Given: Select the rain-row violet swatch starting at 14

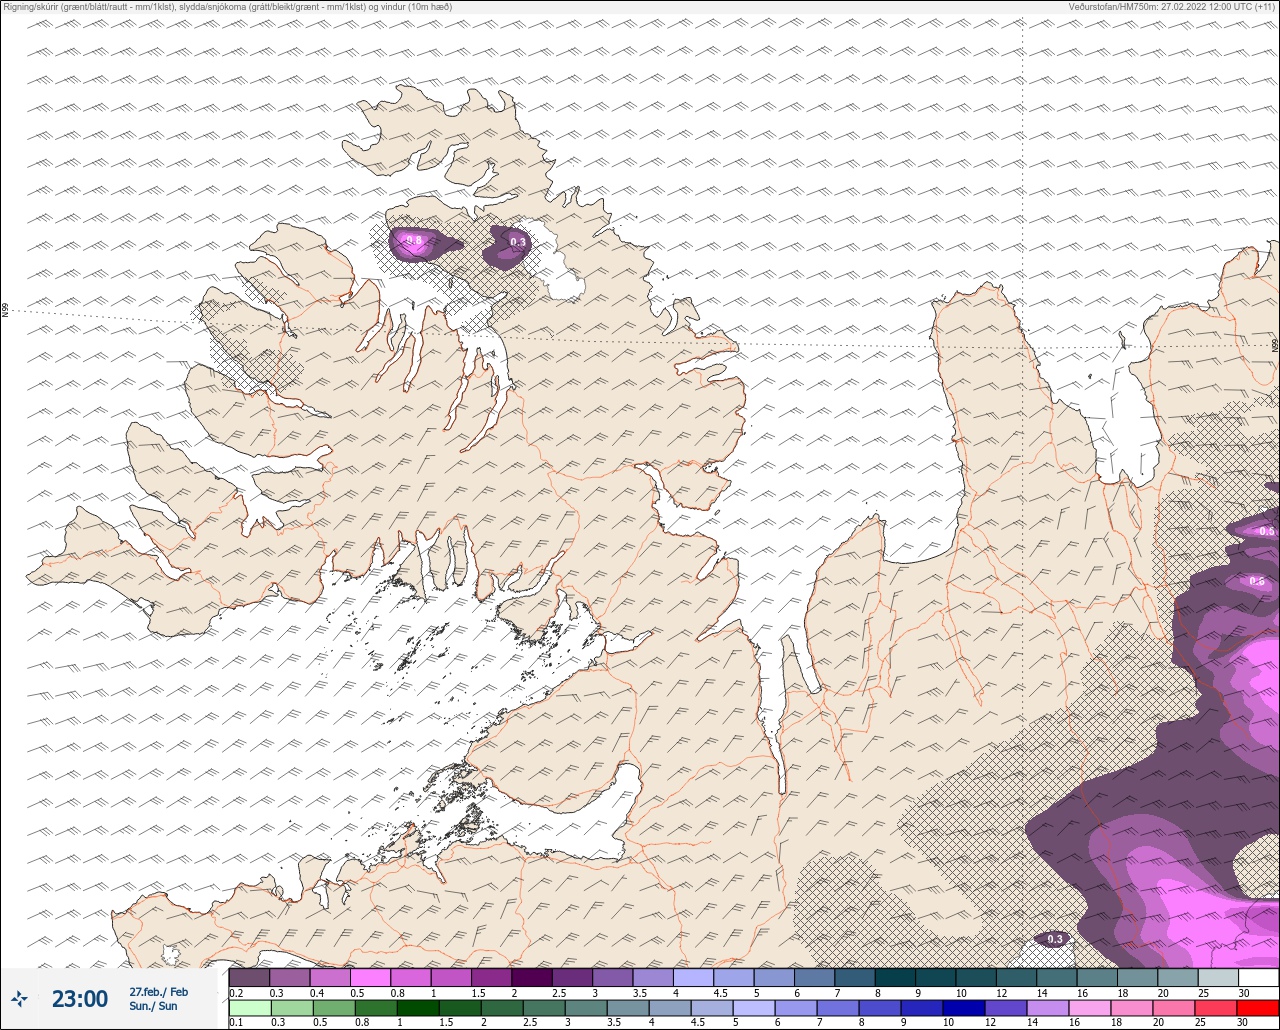Looking at the screenshot, I should click(1049, 1008).
